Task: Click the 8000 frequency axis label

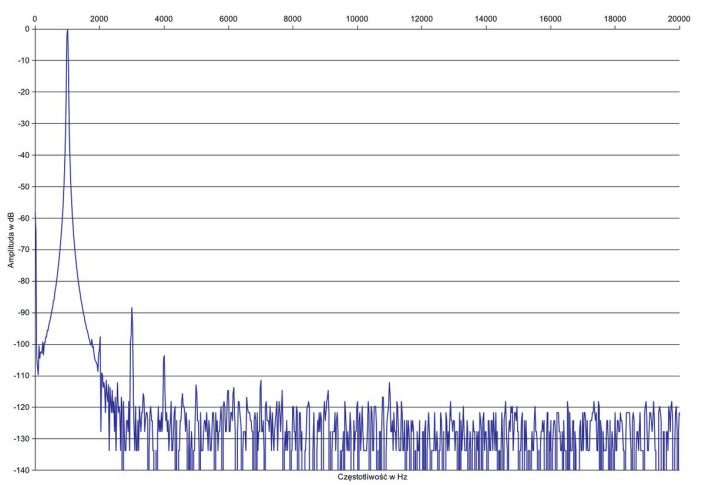Action: [x=293, y=19]
